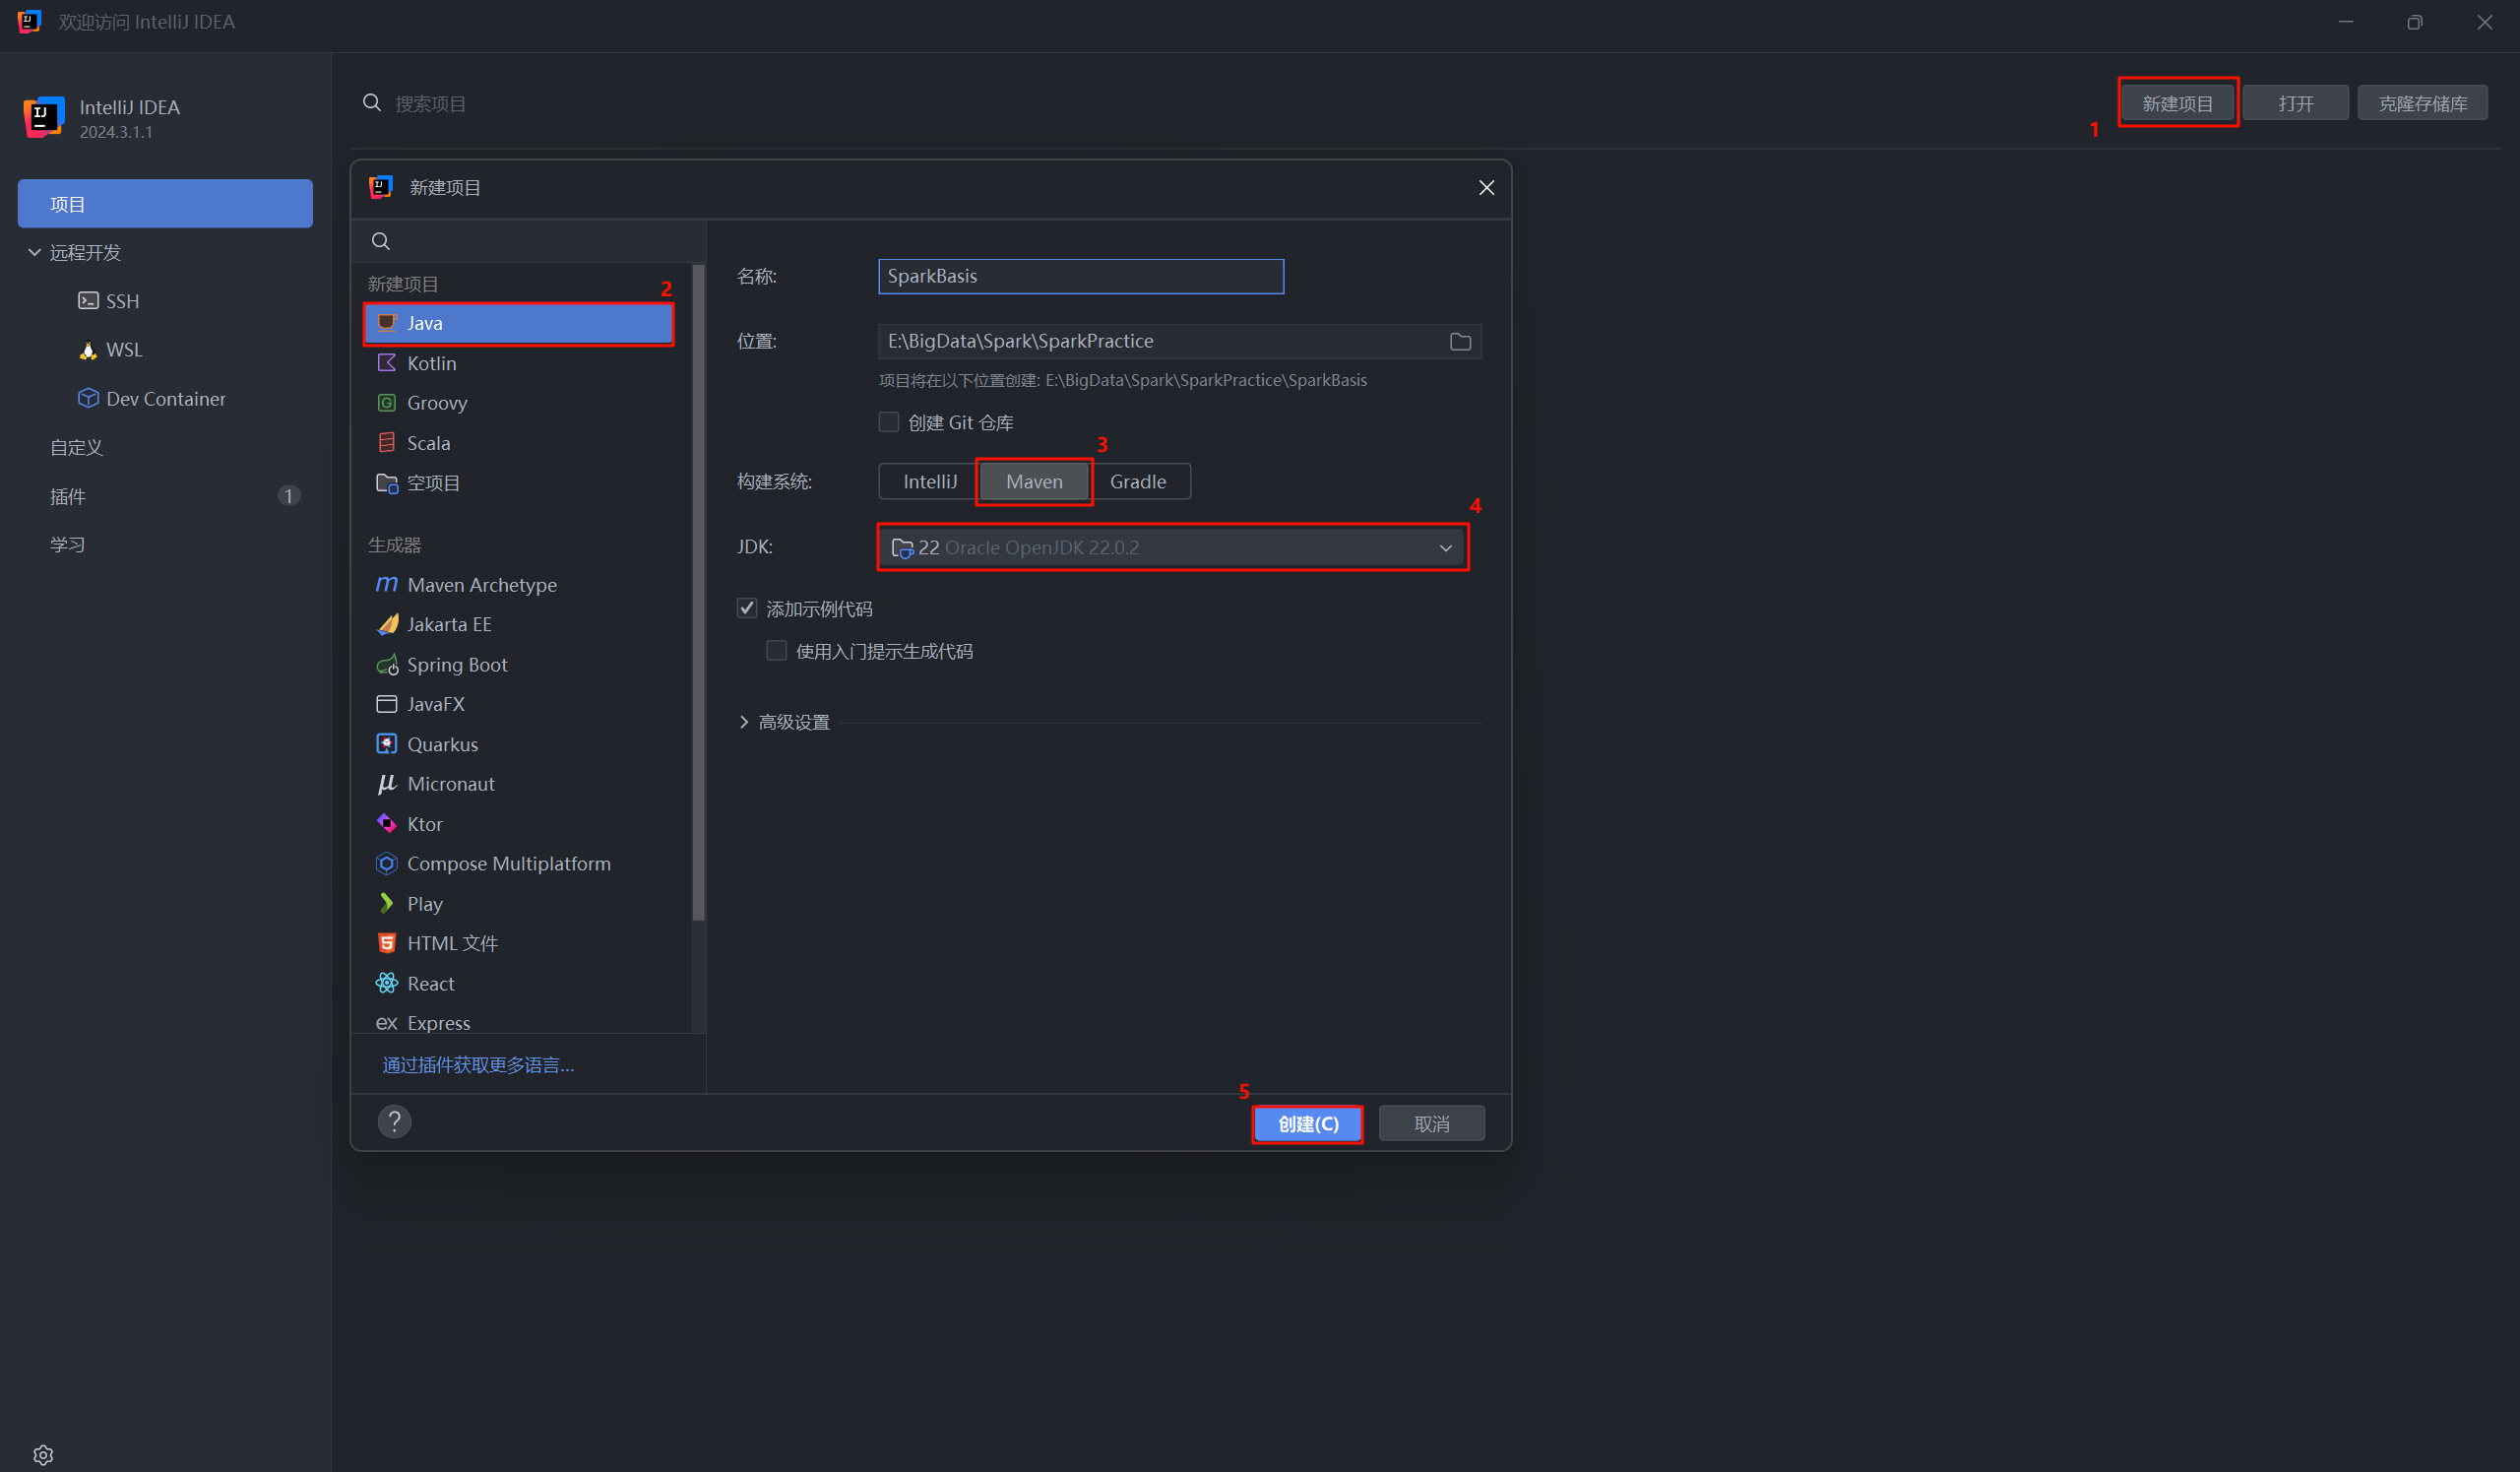Click the project name input field
Image resolution: width=2520 pixels, height=1472 pixels.
coord(1080,276)
